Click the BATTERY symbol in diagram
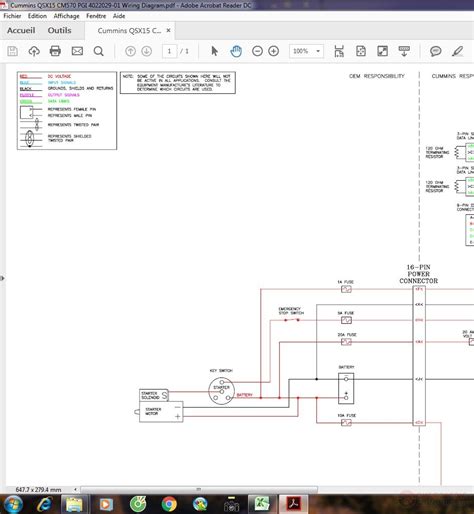 346,388
